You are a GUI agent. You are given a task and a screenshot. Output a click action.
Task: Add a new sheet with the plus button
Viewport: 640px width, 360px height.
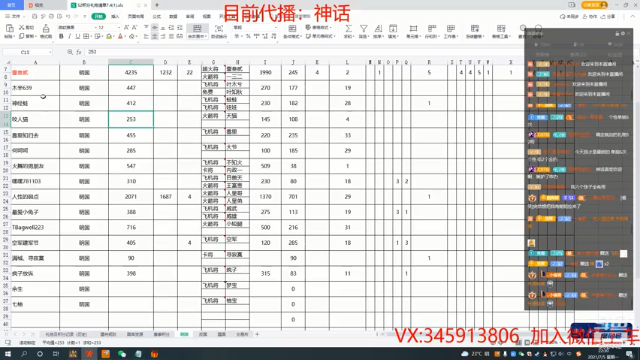pyautogui.click(x=257, y=334)
